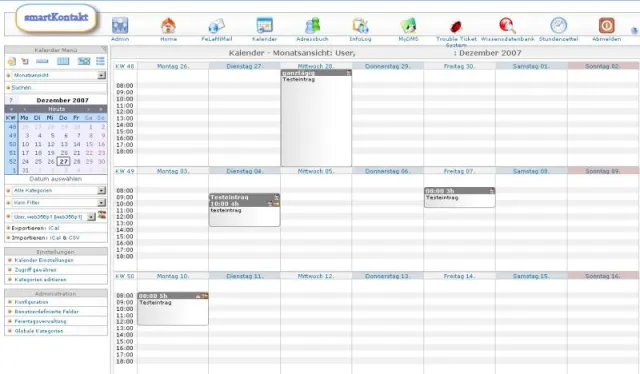Open Konfiguration under Administration
Image resolution: width=640 pixels, height=374 pixels.
(31, 302)
